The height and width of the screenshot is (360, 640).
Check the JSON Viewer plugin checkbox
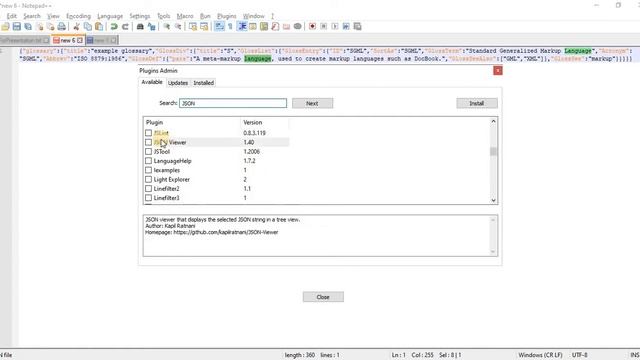point(149,142)
